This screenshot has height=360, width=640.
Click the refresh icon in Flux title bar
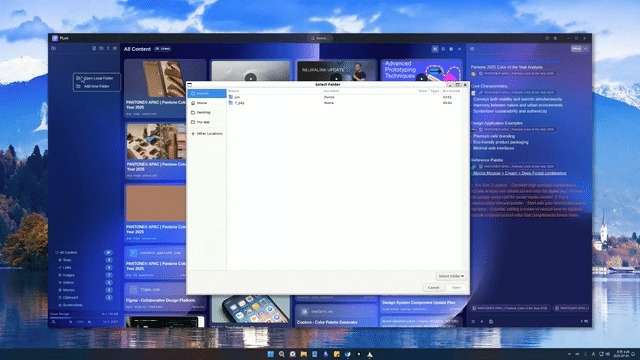point(547,38)
